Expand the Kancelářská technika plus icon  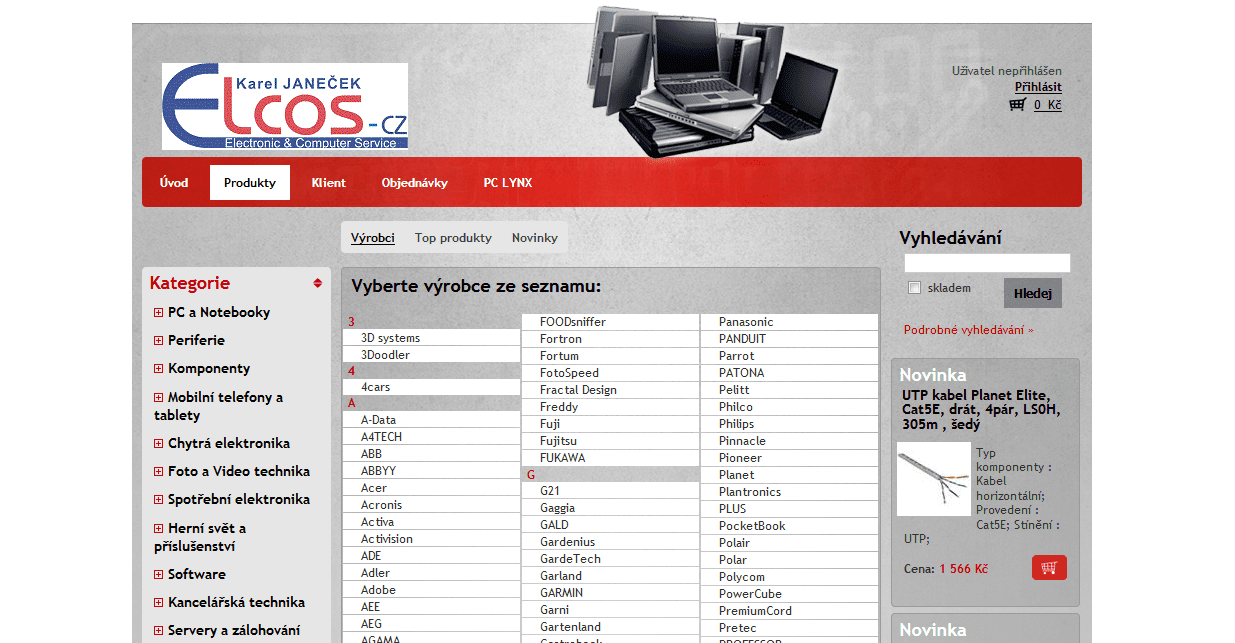(x=158, y=602)
